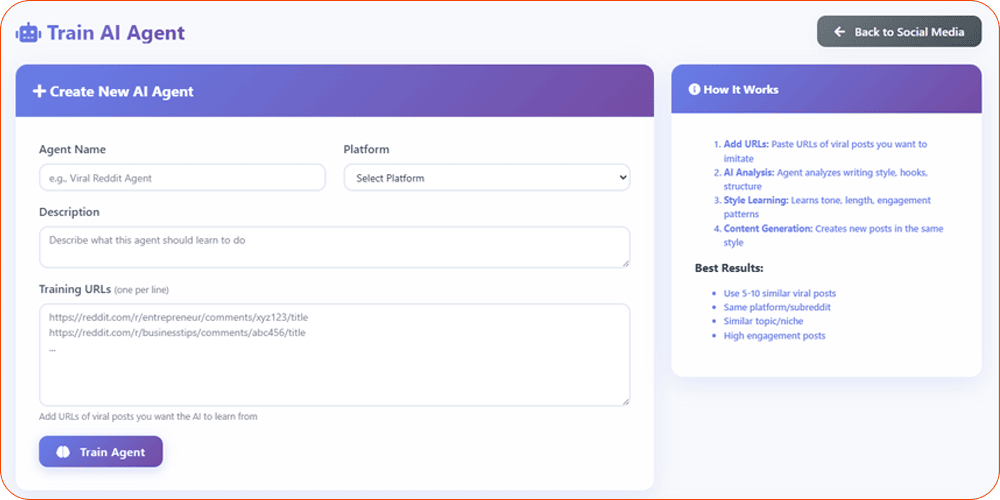Click the Training URLs label

coord(75,289)
